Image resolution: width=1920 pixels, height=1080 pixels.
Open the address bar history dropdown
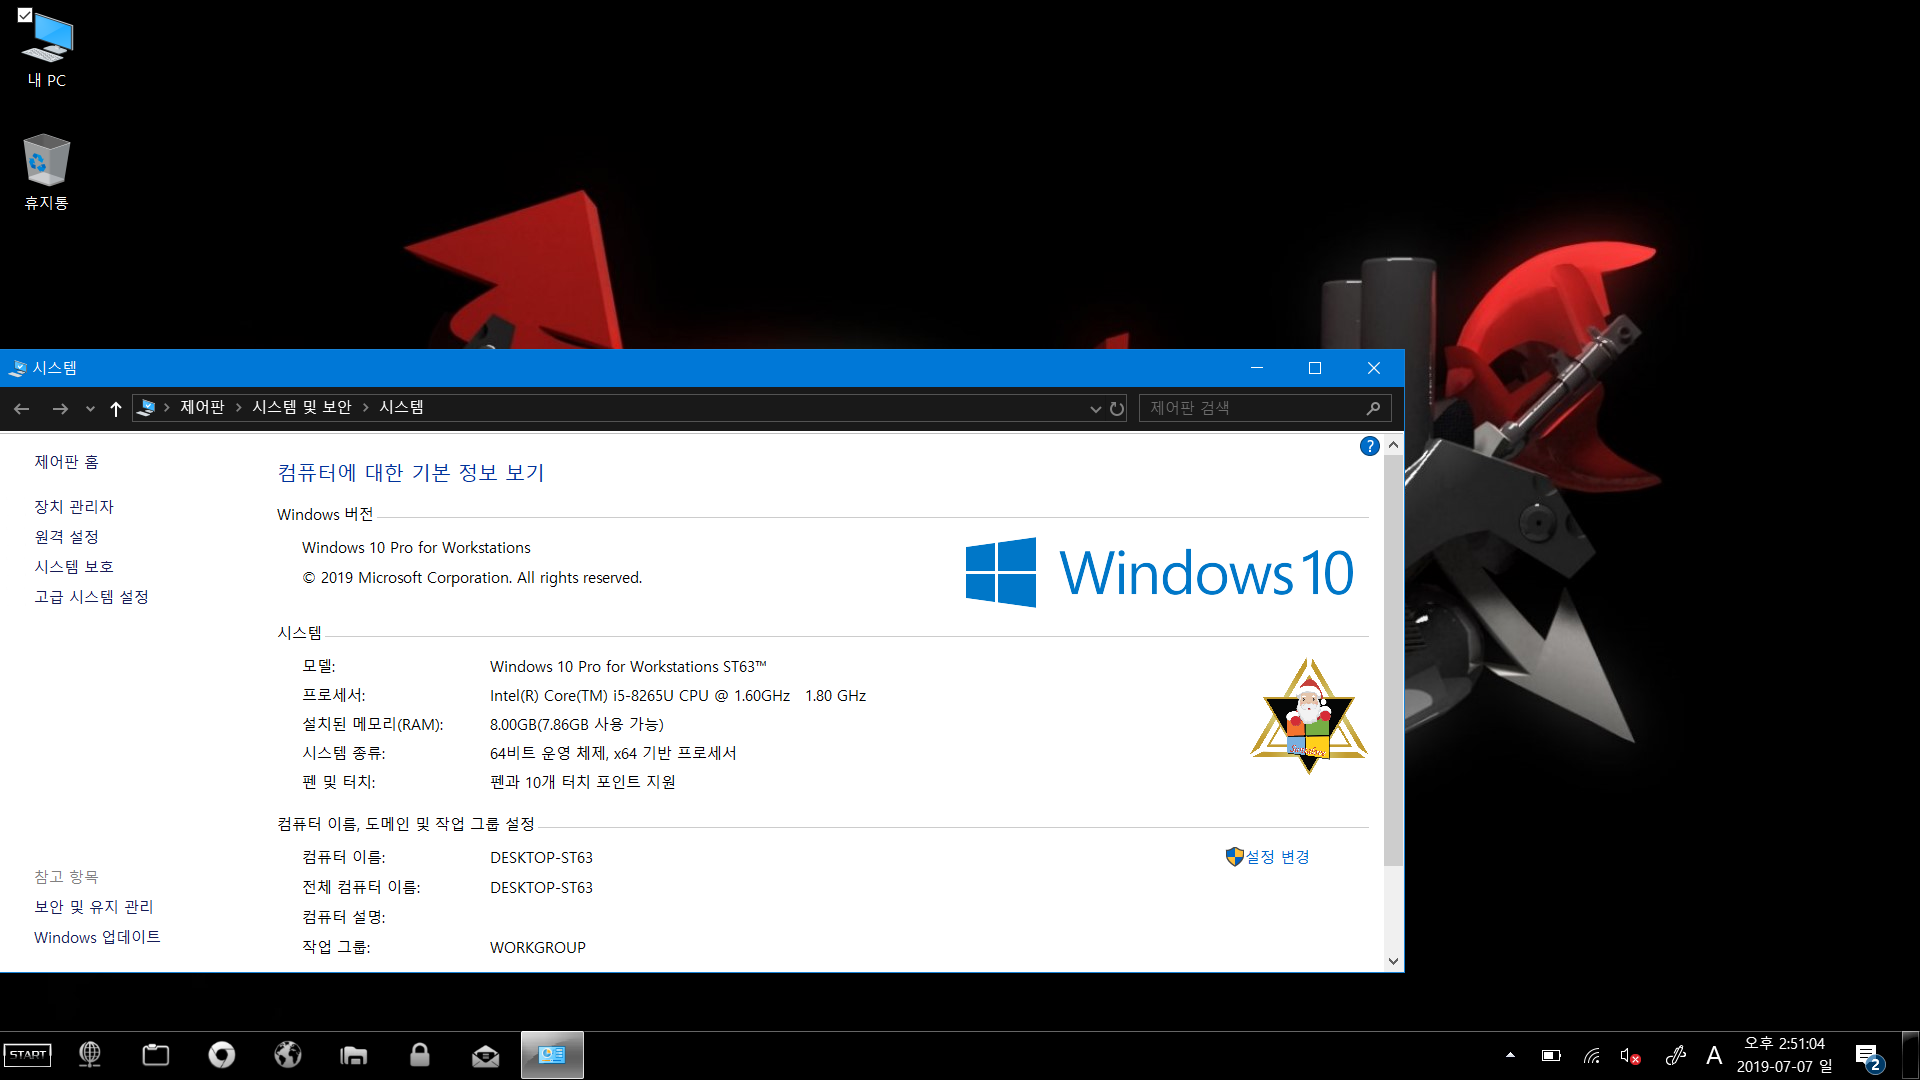point(1095,408)
